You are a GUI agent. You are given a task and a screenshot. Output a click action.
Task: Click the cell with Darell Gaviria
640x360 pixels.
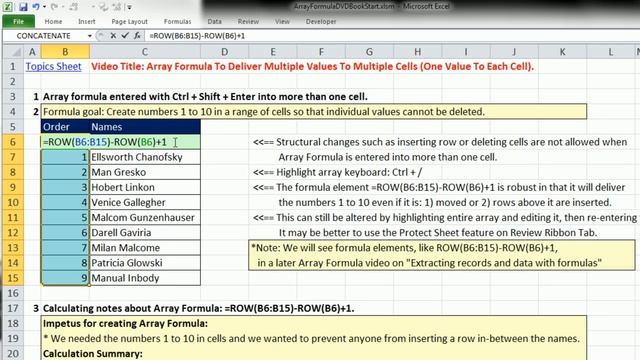click(x=145, y=233)
